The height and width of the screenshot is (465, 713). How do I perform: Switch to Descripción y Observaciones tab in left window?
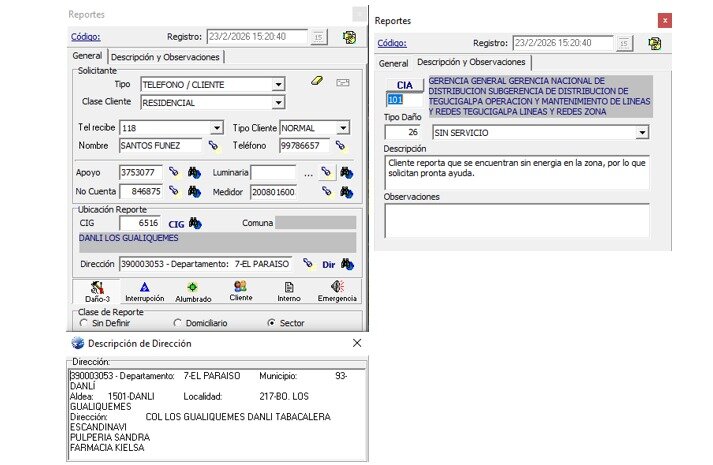(165, 57)
